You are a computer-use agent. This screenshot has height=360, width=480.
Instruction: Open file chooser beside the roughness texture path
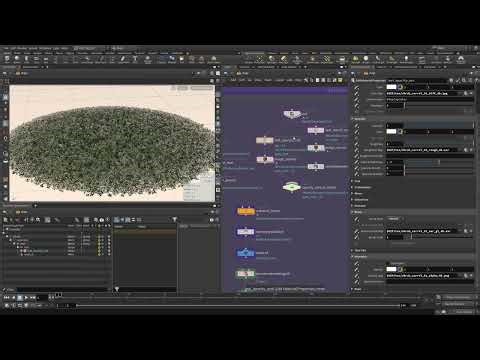pos(466,150)
